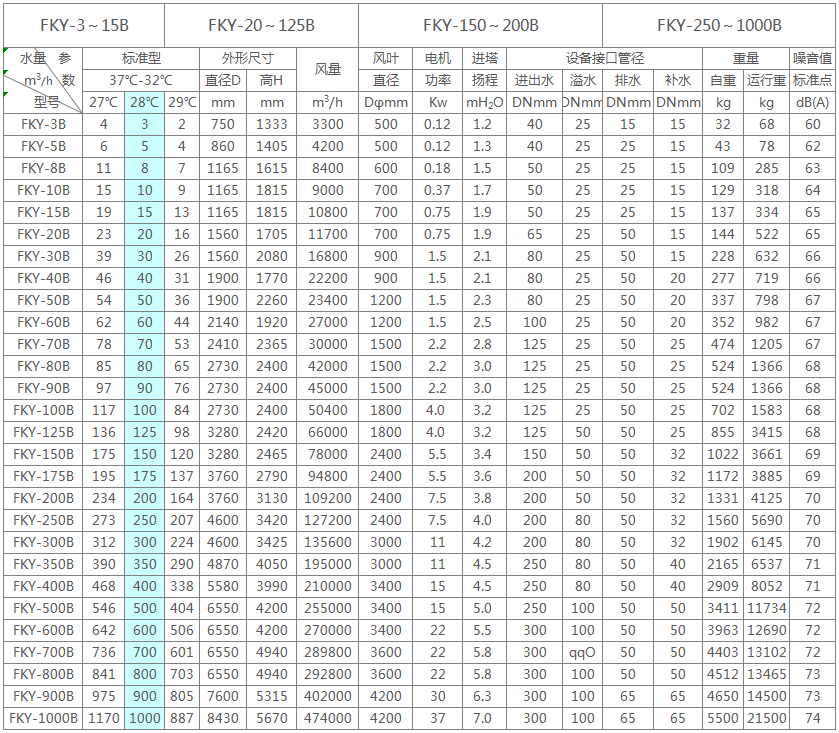
Task: Go to the FKY-250～1000B tab
Action: point(719,25)
